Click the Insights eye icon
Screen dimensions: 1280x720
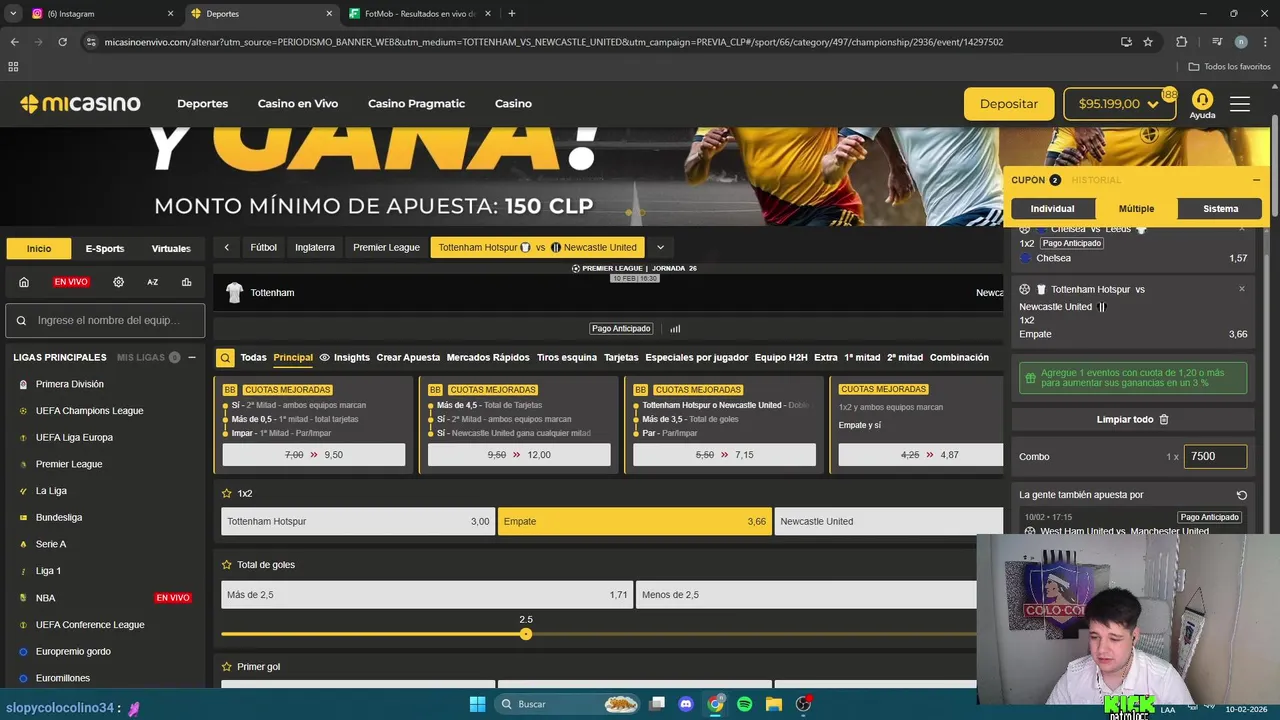coord(324,357)
